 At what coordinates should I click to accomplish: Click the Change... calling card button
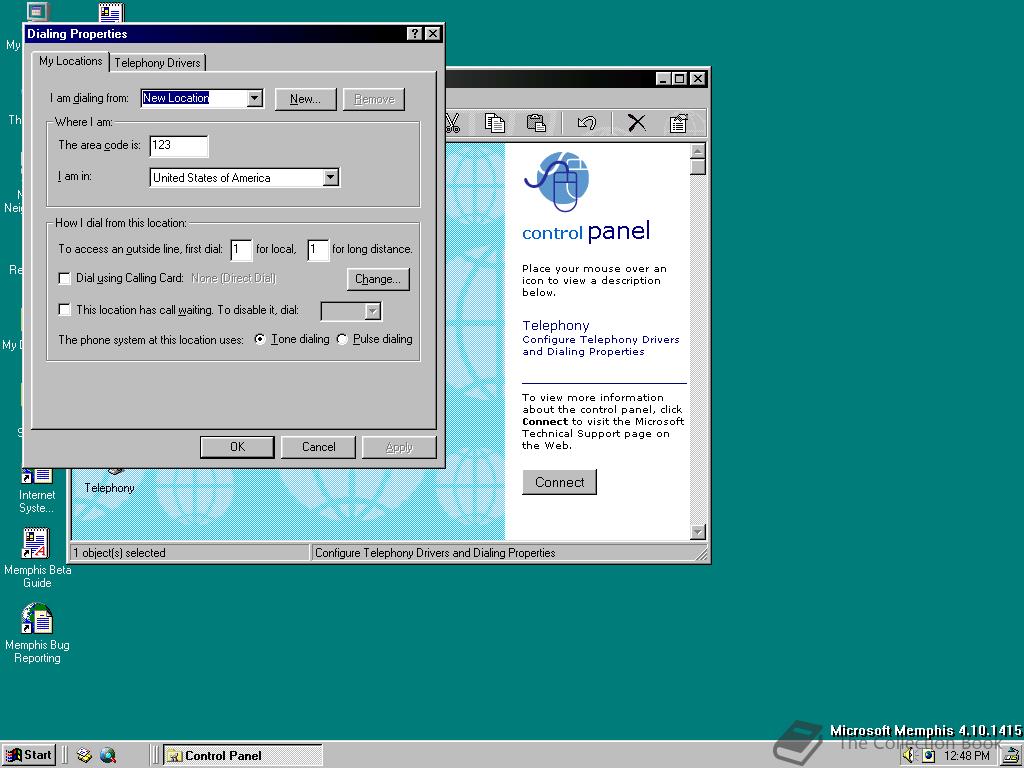(378, 279)
